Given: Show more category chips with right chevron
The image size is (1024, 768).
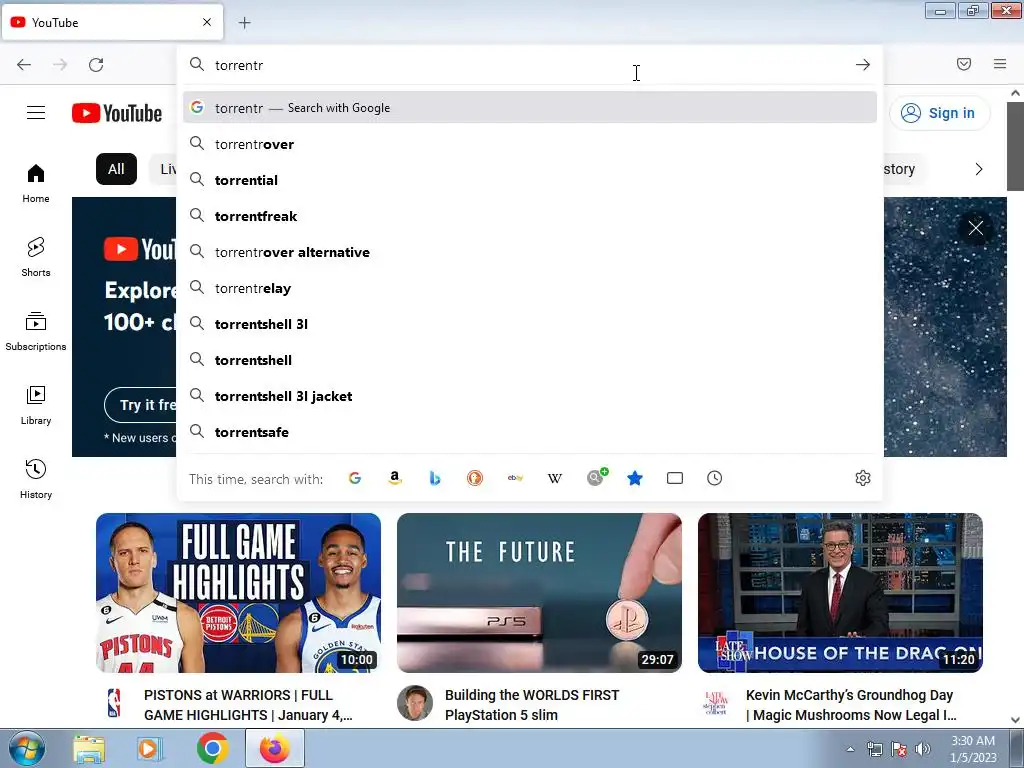Looking at the screenshot, I should (x=978, y=169).
